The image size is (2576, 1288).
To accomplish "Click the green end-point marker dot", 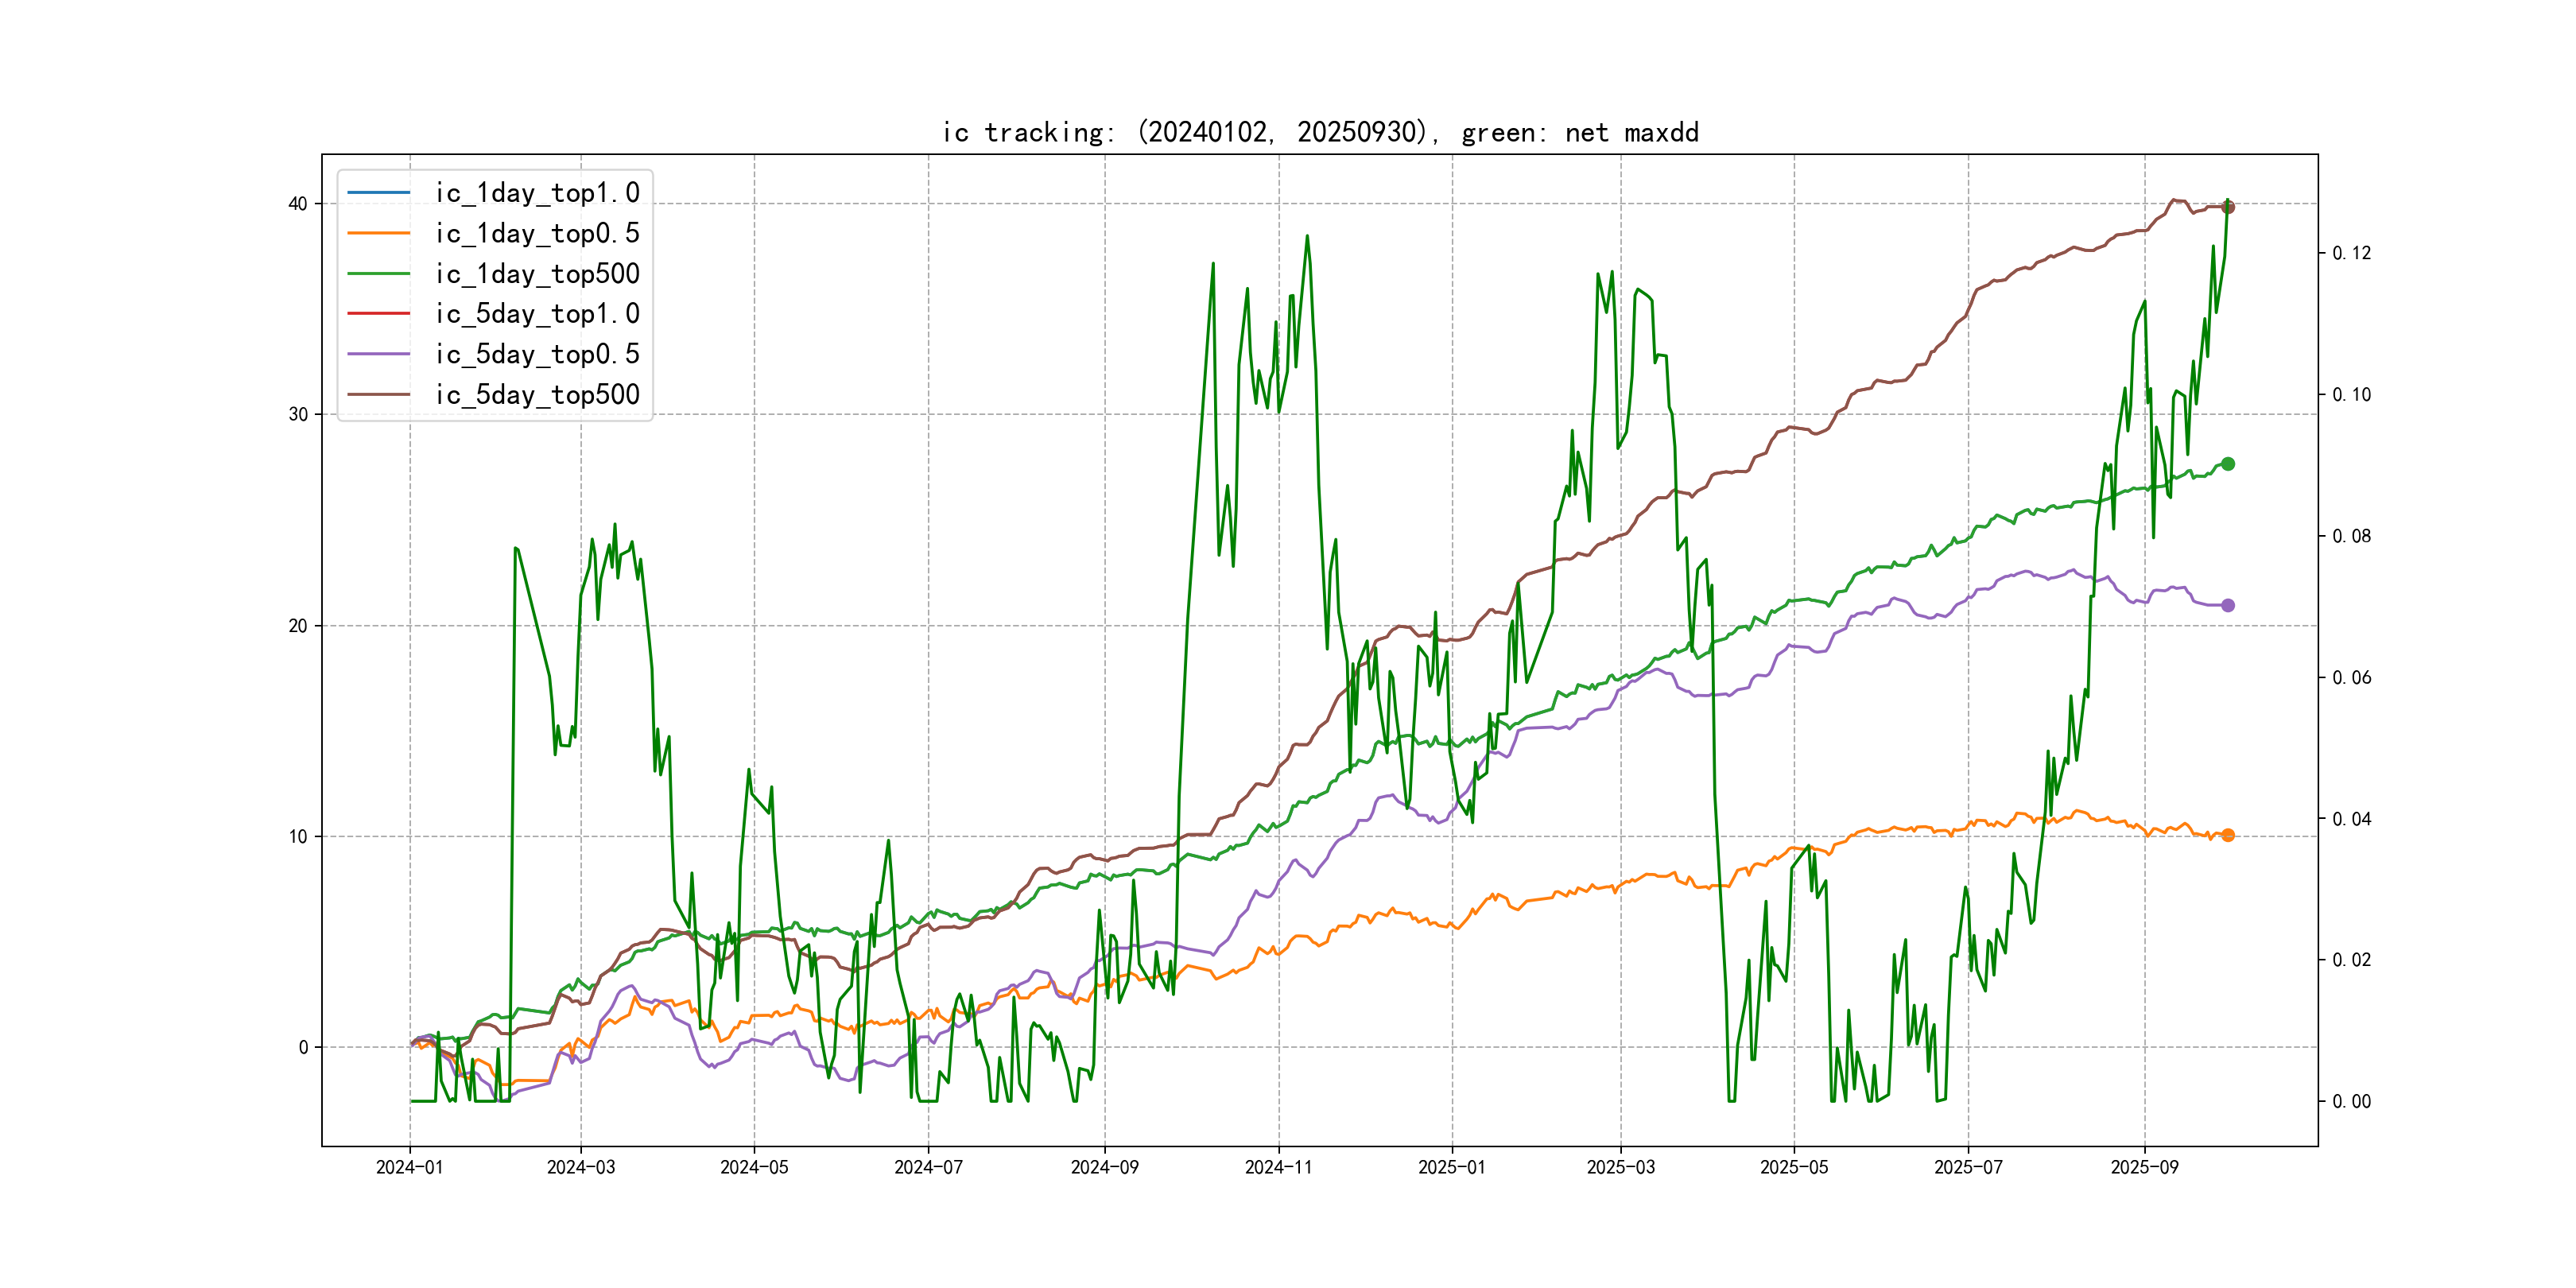I will (x=2228, y=464).
